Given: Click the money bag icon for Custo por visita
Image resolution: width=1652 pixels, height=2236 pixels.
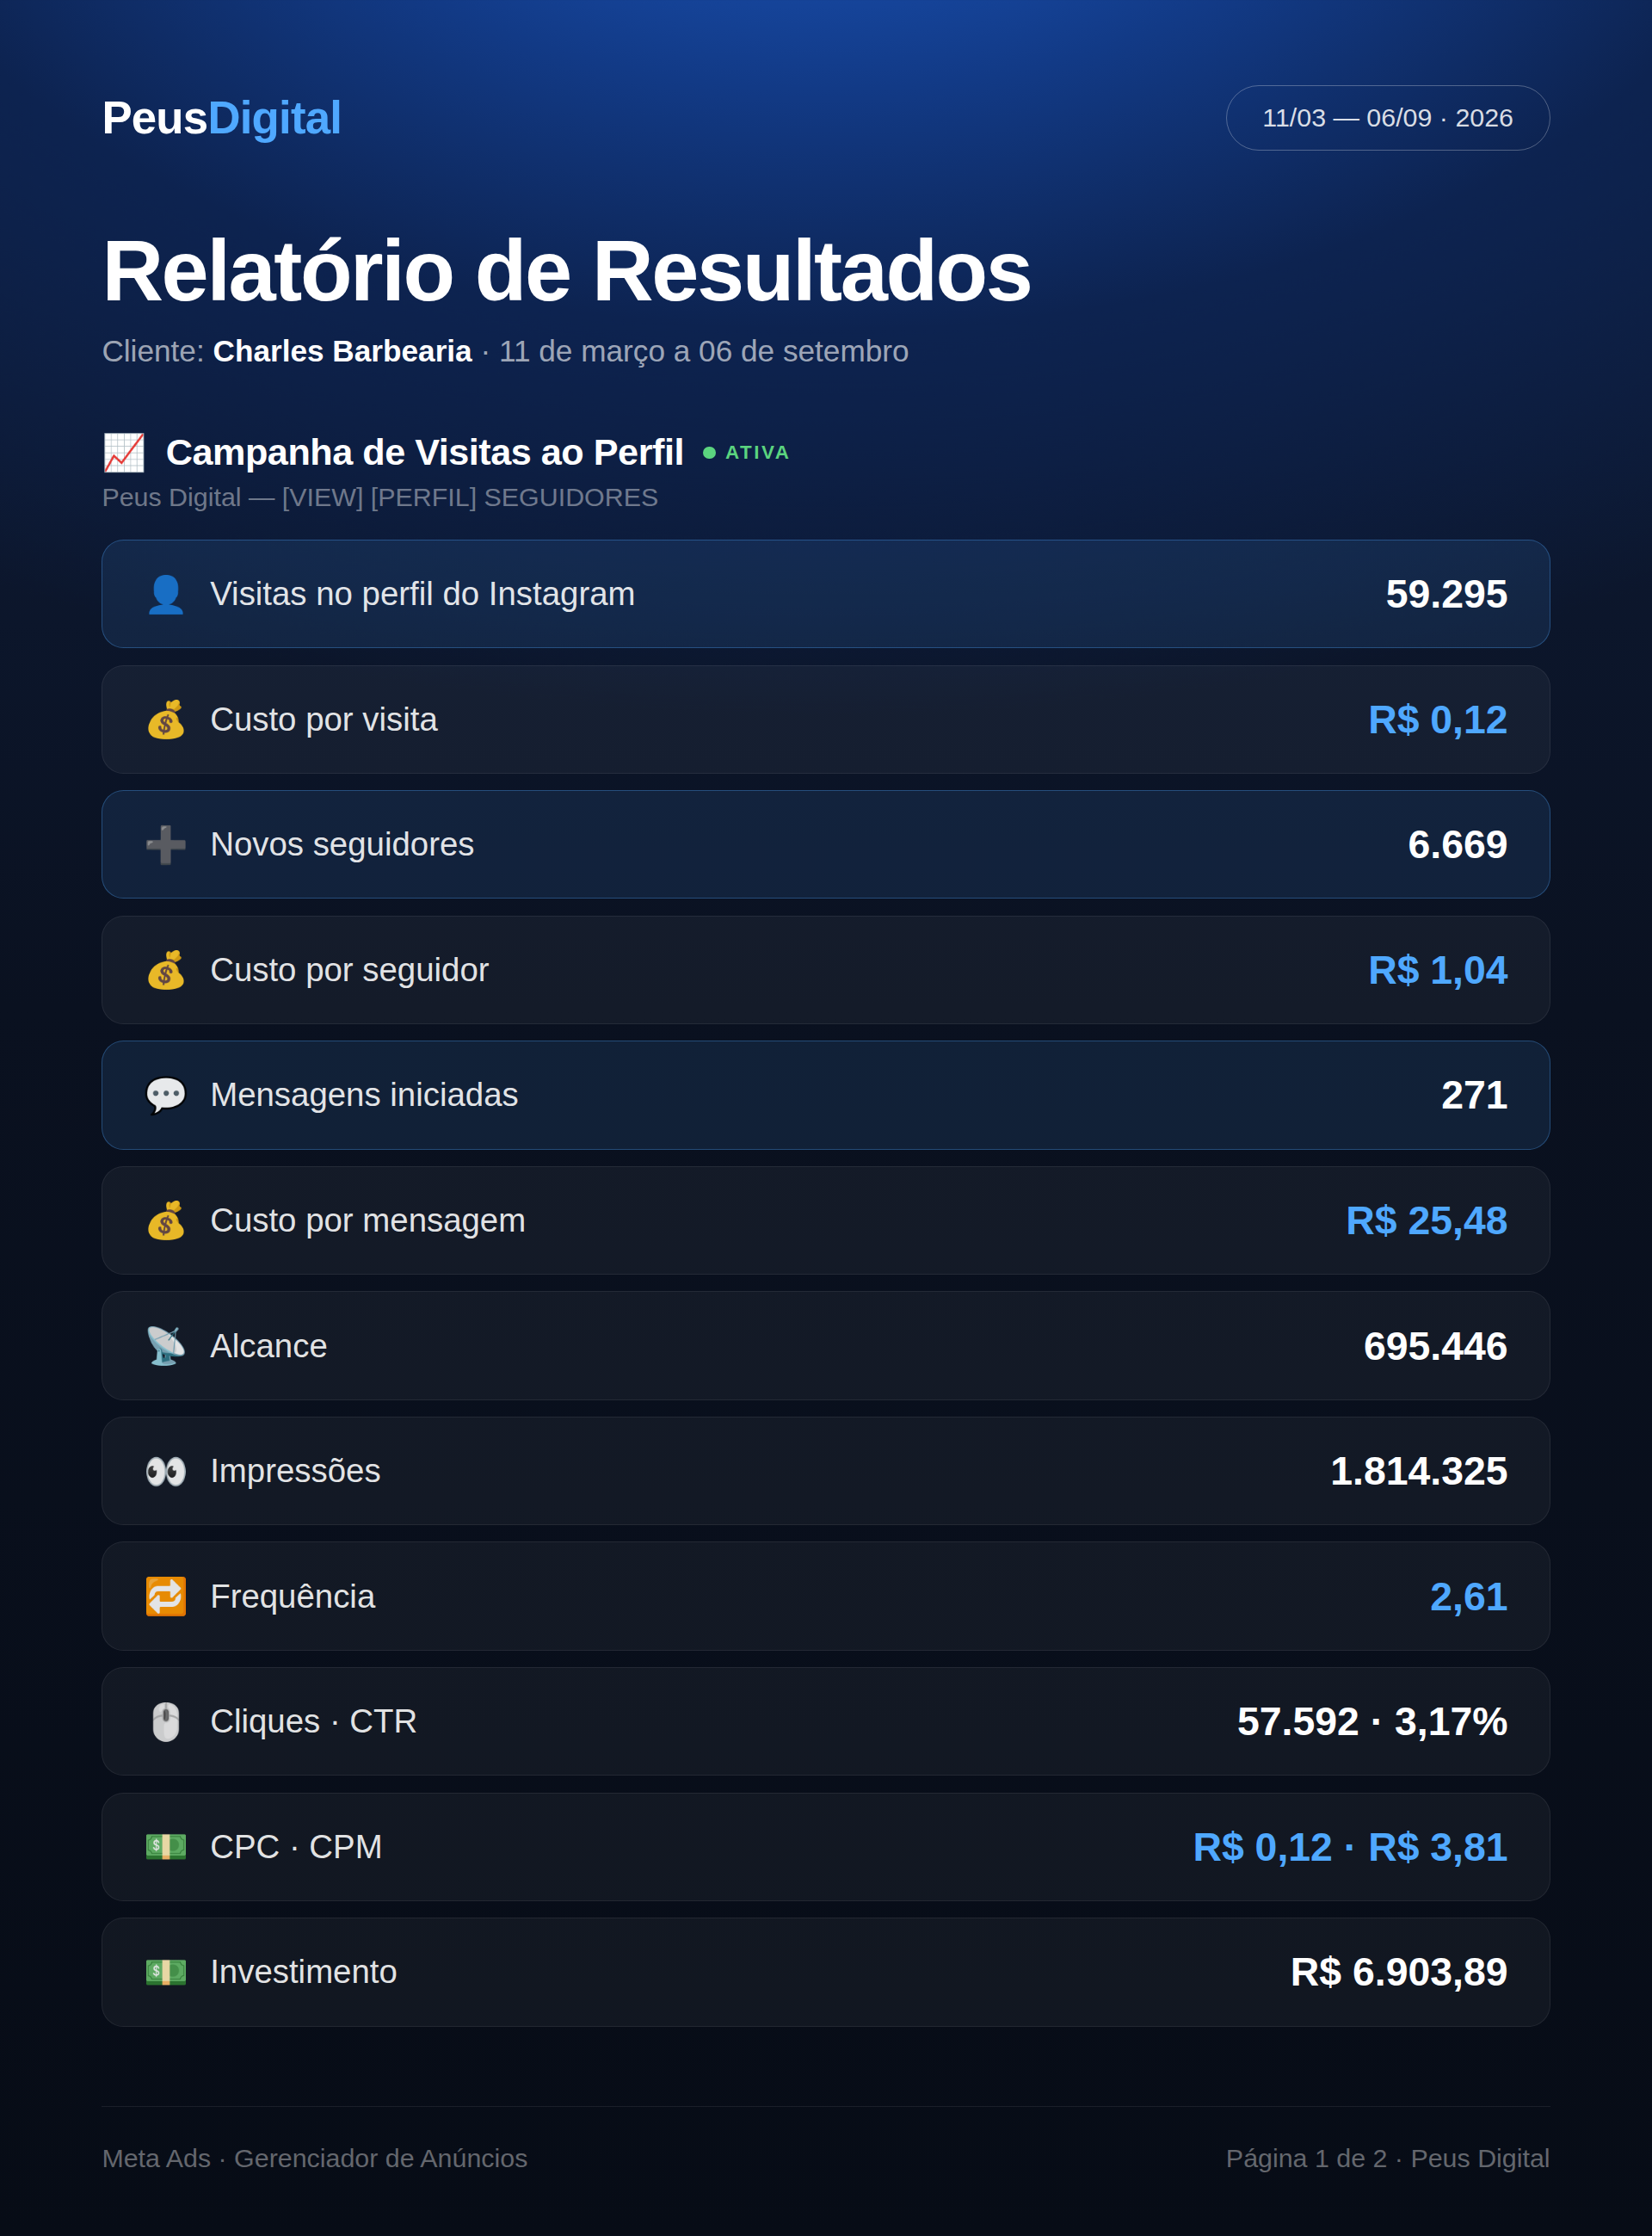Looking at the screenshot, I should point(166,719).
